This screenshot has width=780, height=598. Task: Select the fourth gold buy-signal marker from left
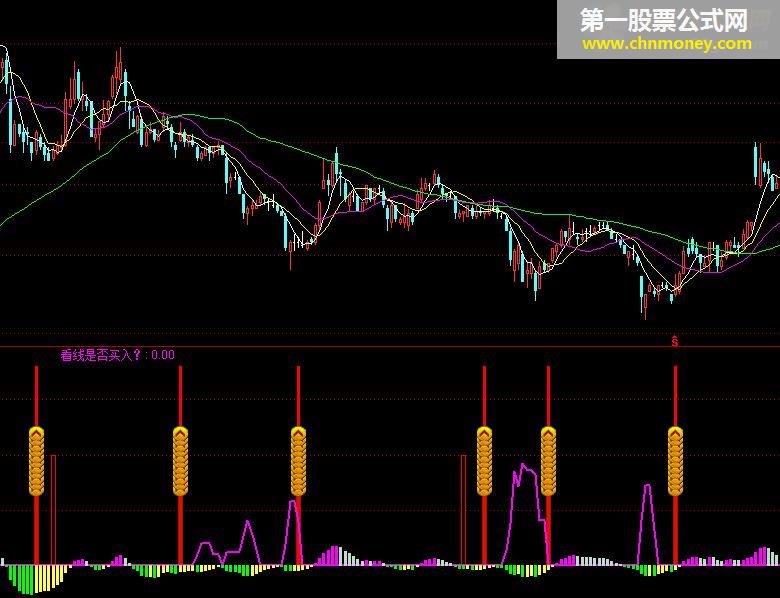click(x=484, y=461)
